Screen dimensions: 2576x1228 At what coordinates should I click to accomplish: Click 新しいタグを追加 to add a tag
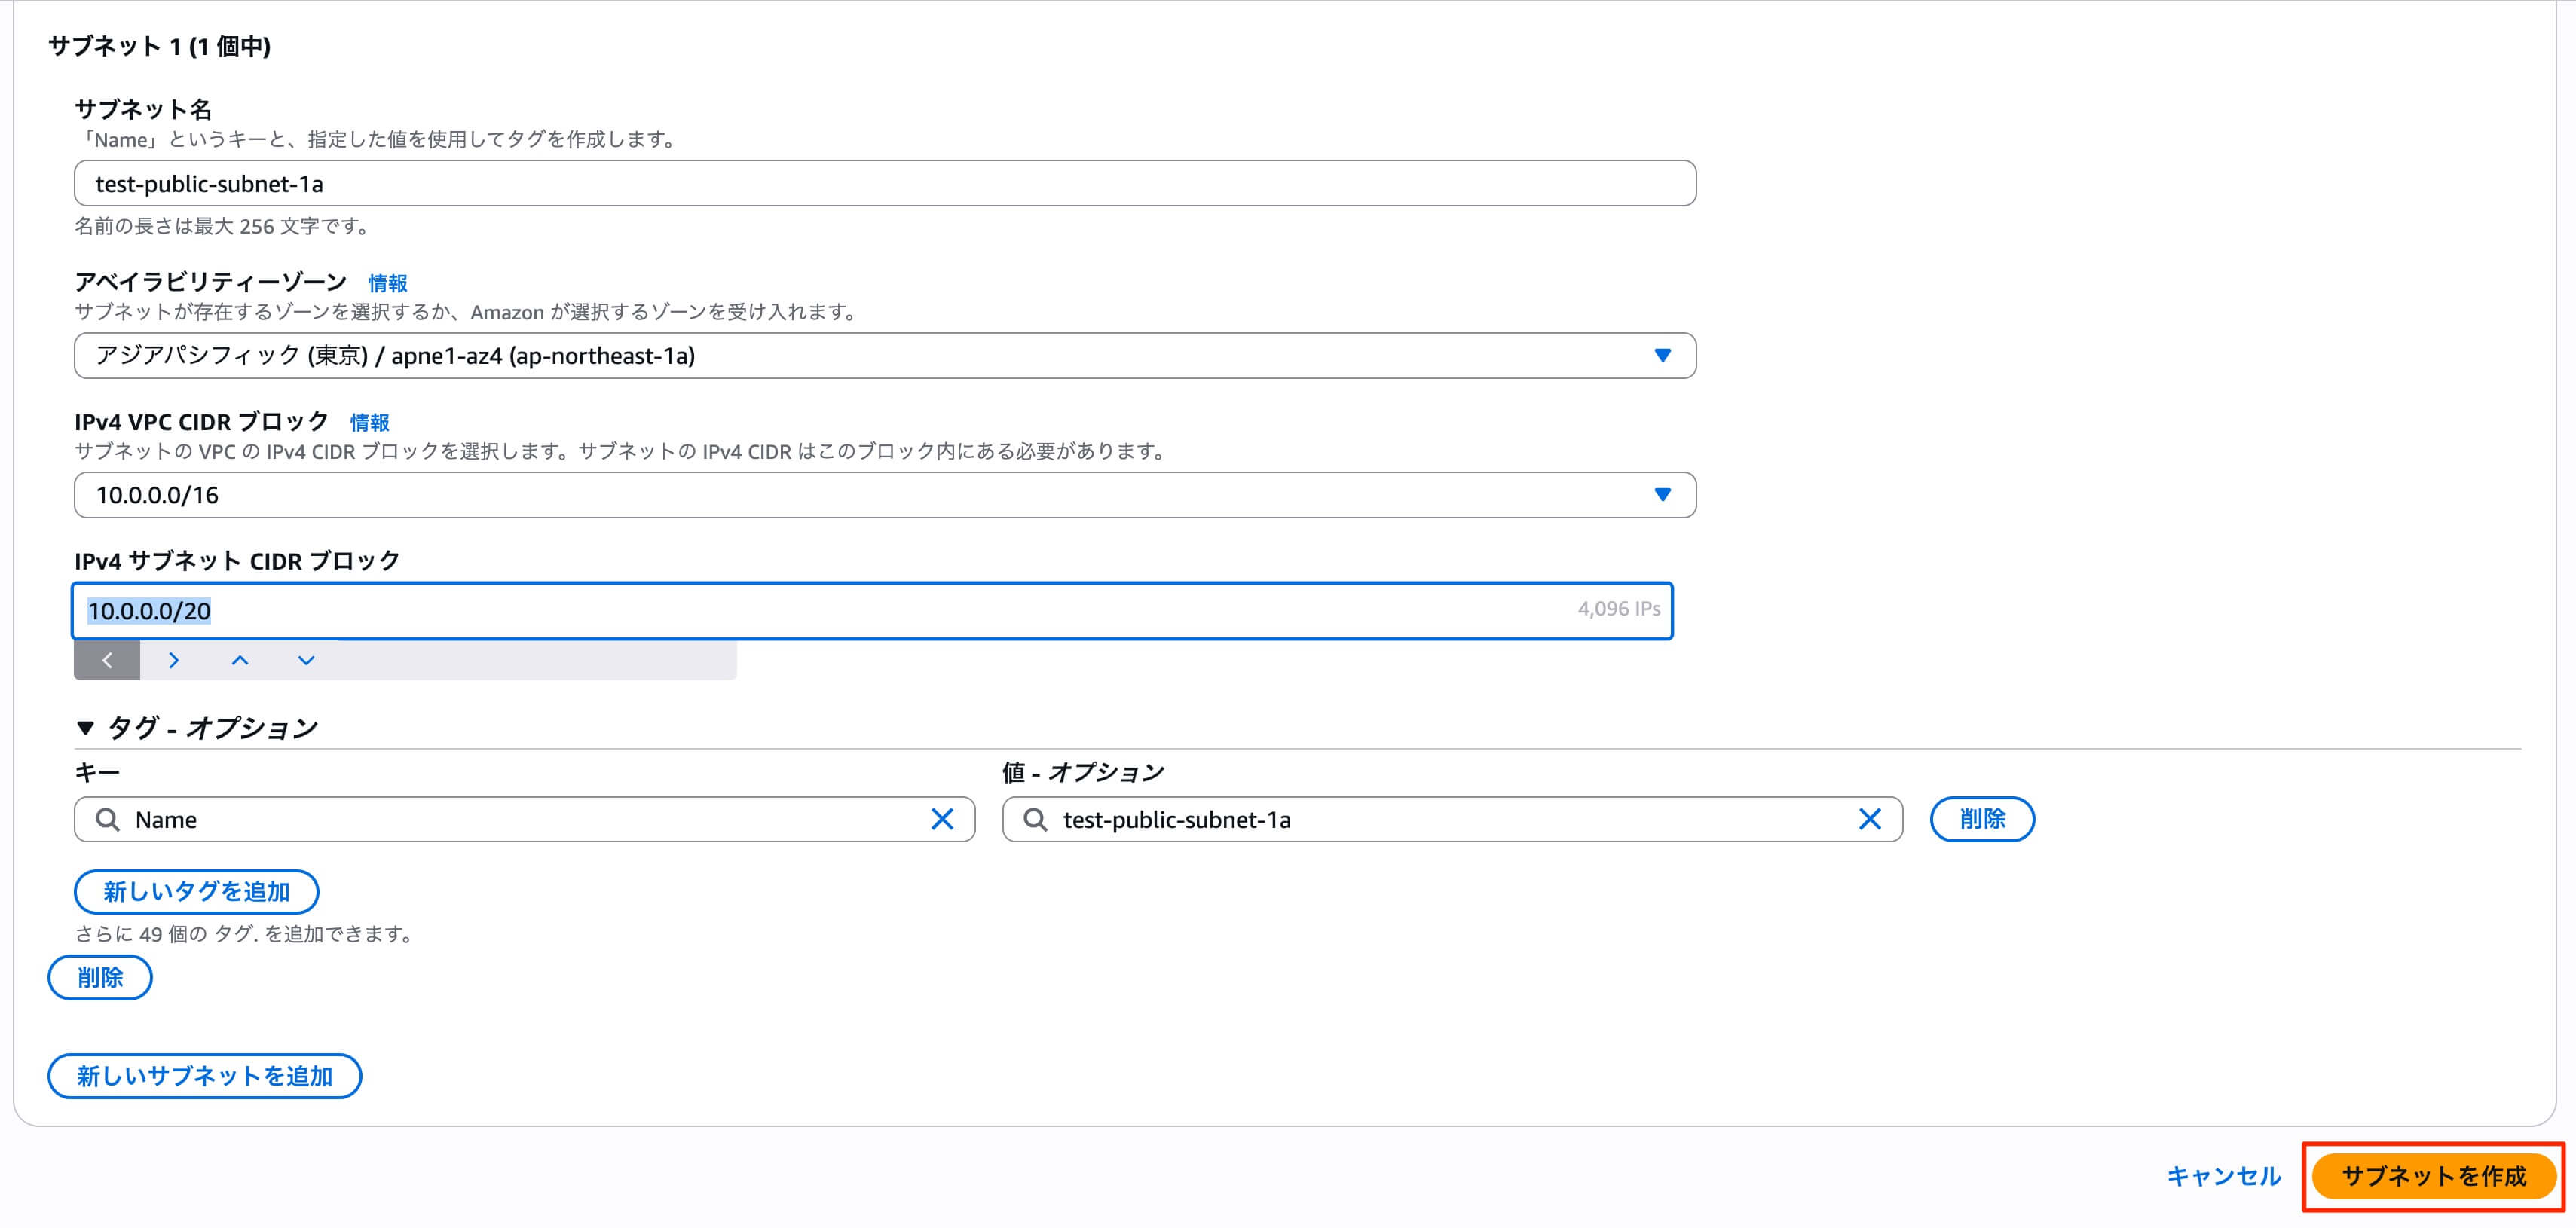[x=195, y=891]
